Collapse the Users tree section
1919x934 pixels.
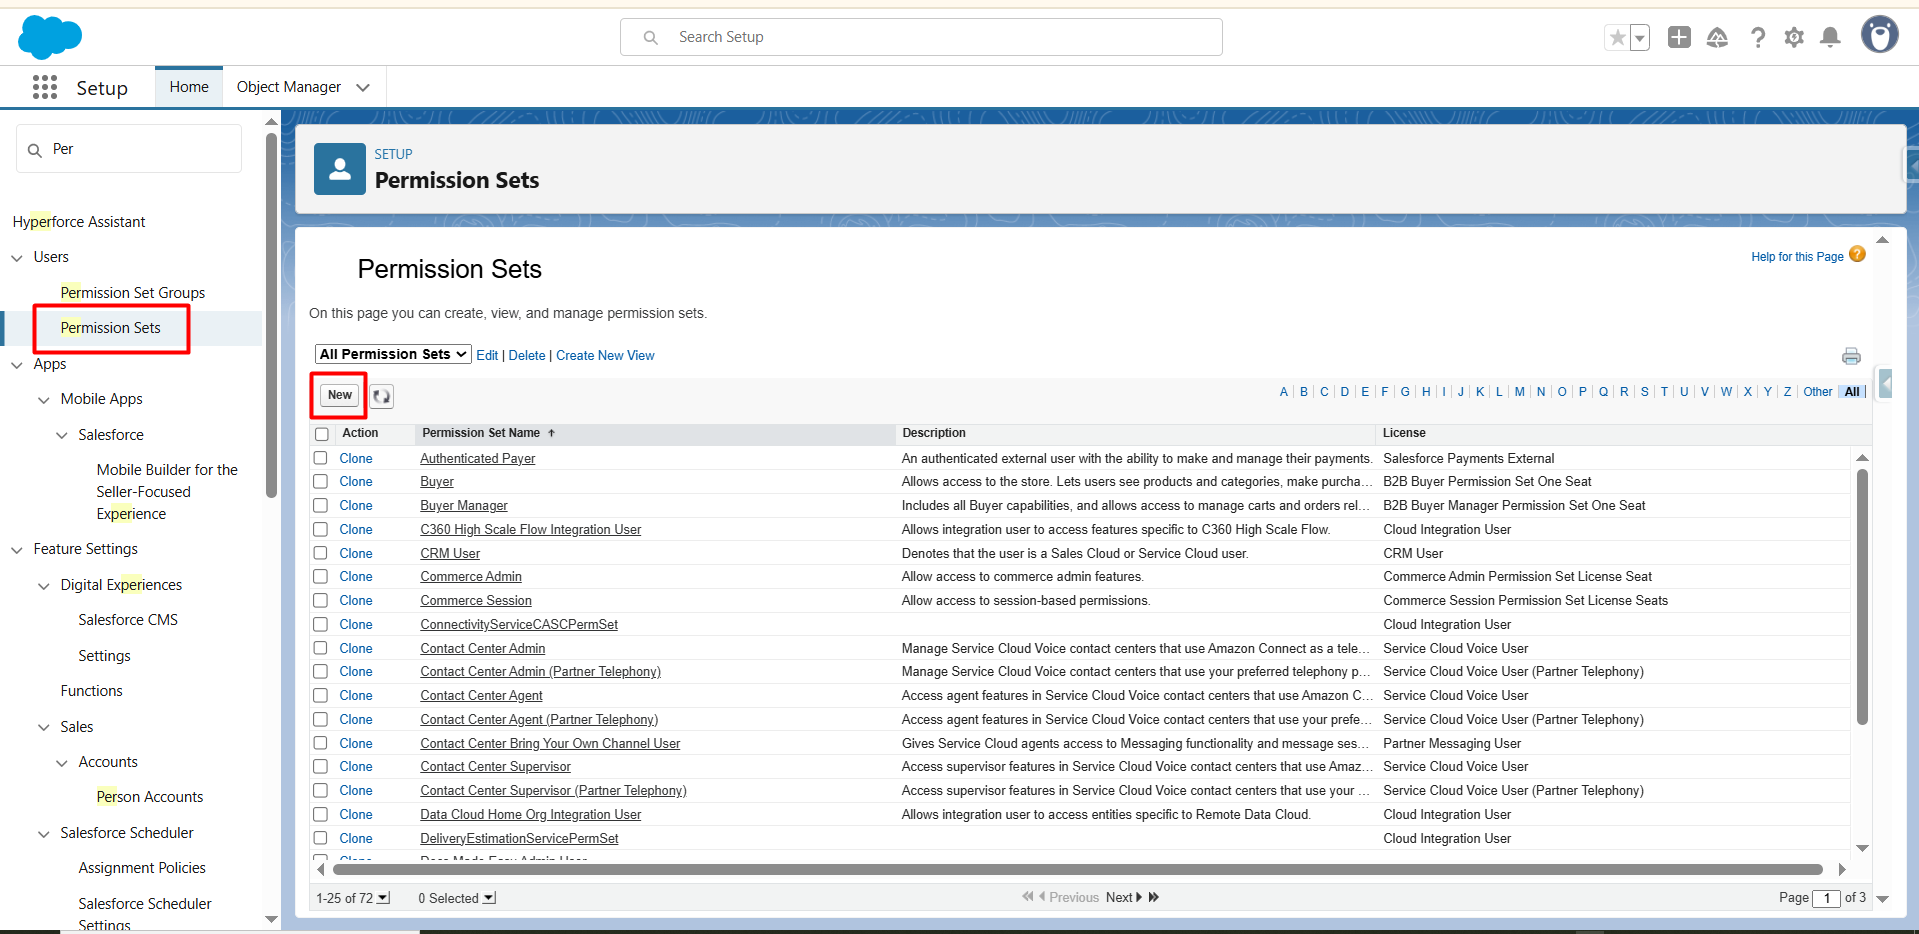pos(17,258)
